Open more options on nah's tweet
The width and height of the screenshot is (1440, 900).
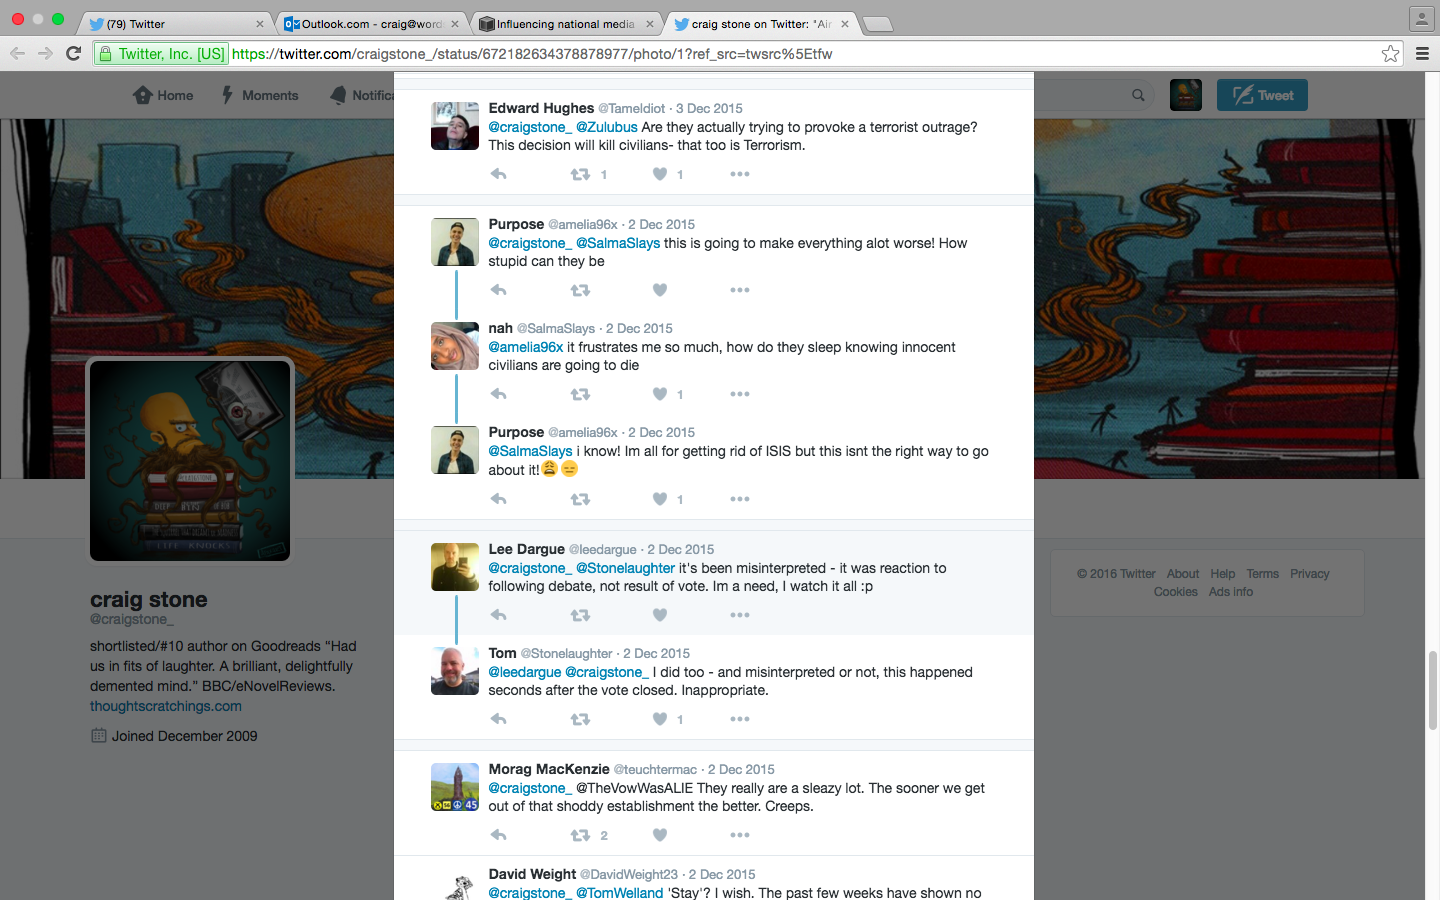pyautogui.click(x=740, y=394)
